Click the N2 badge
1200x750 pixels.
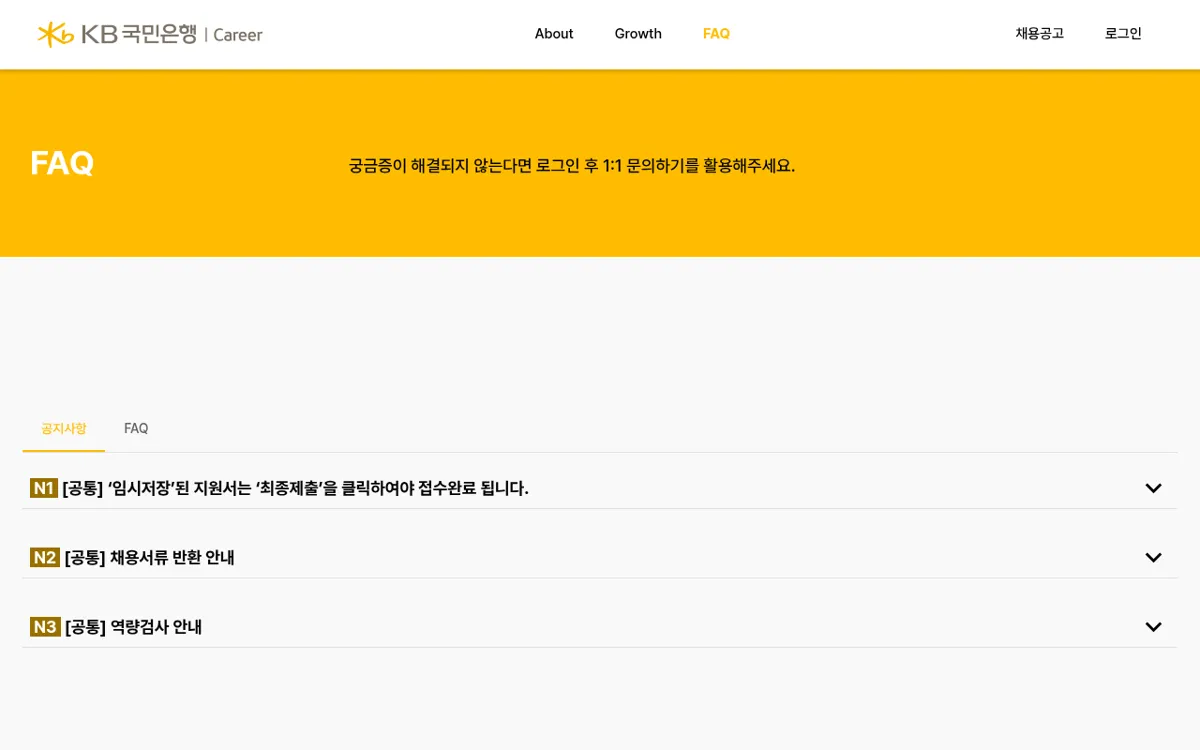coord(45,557)
